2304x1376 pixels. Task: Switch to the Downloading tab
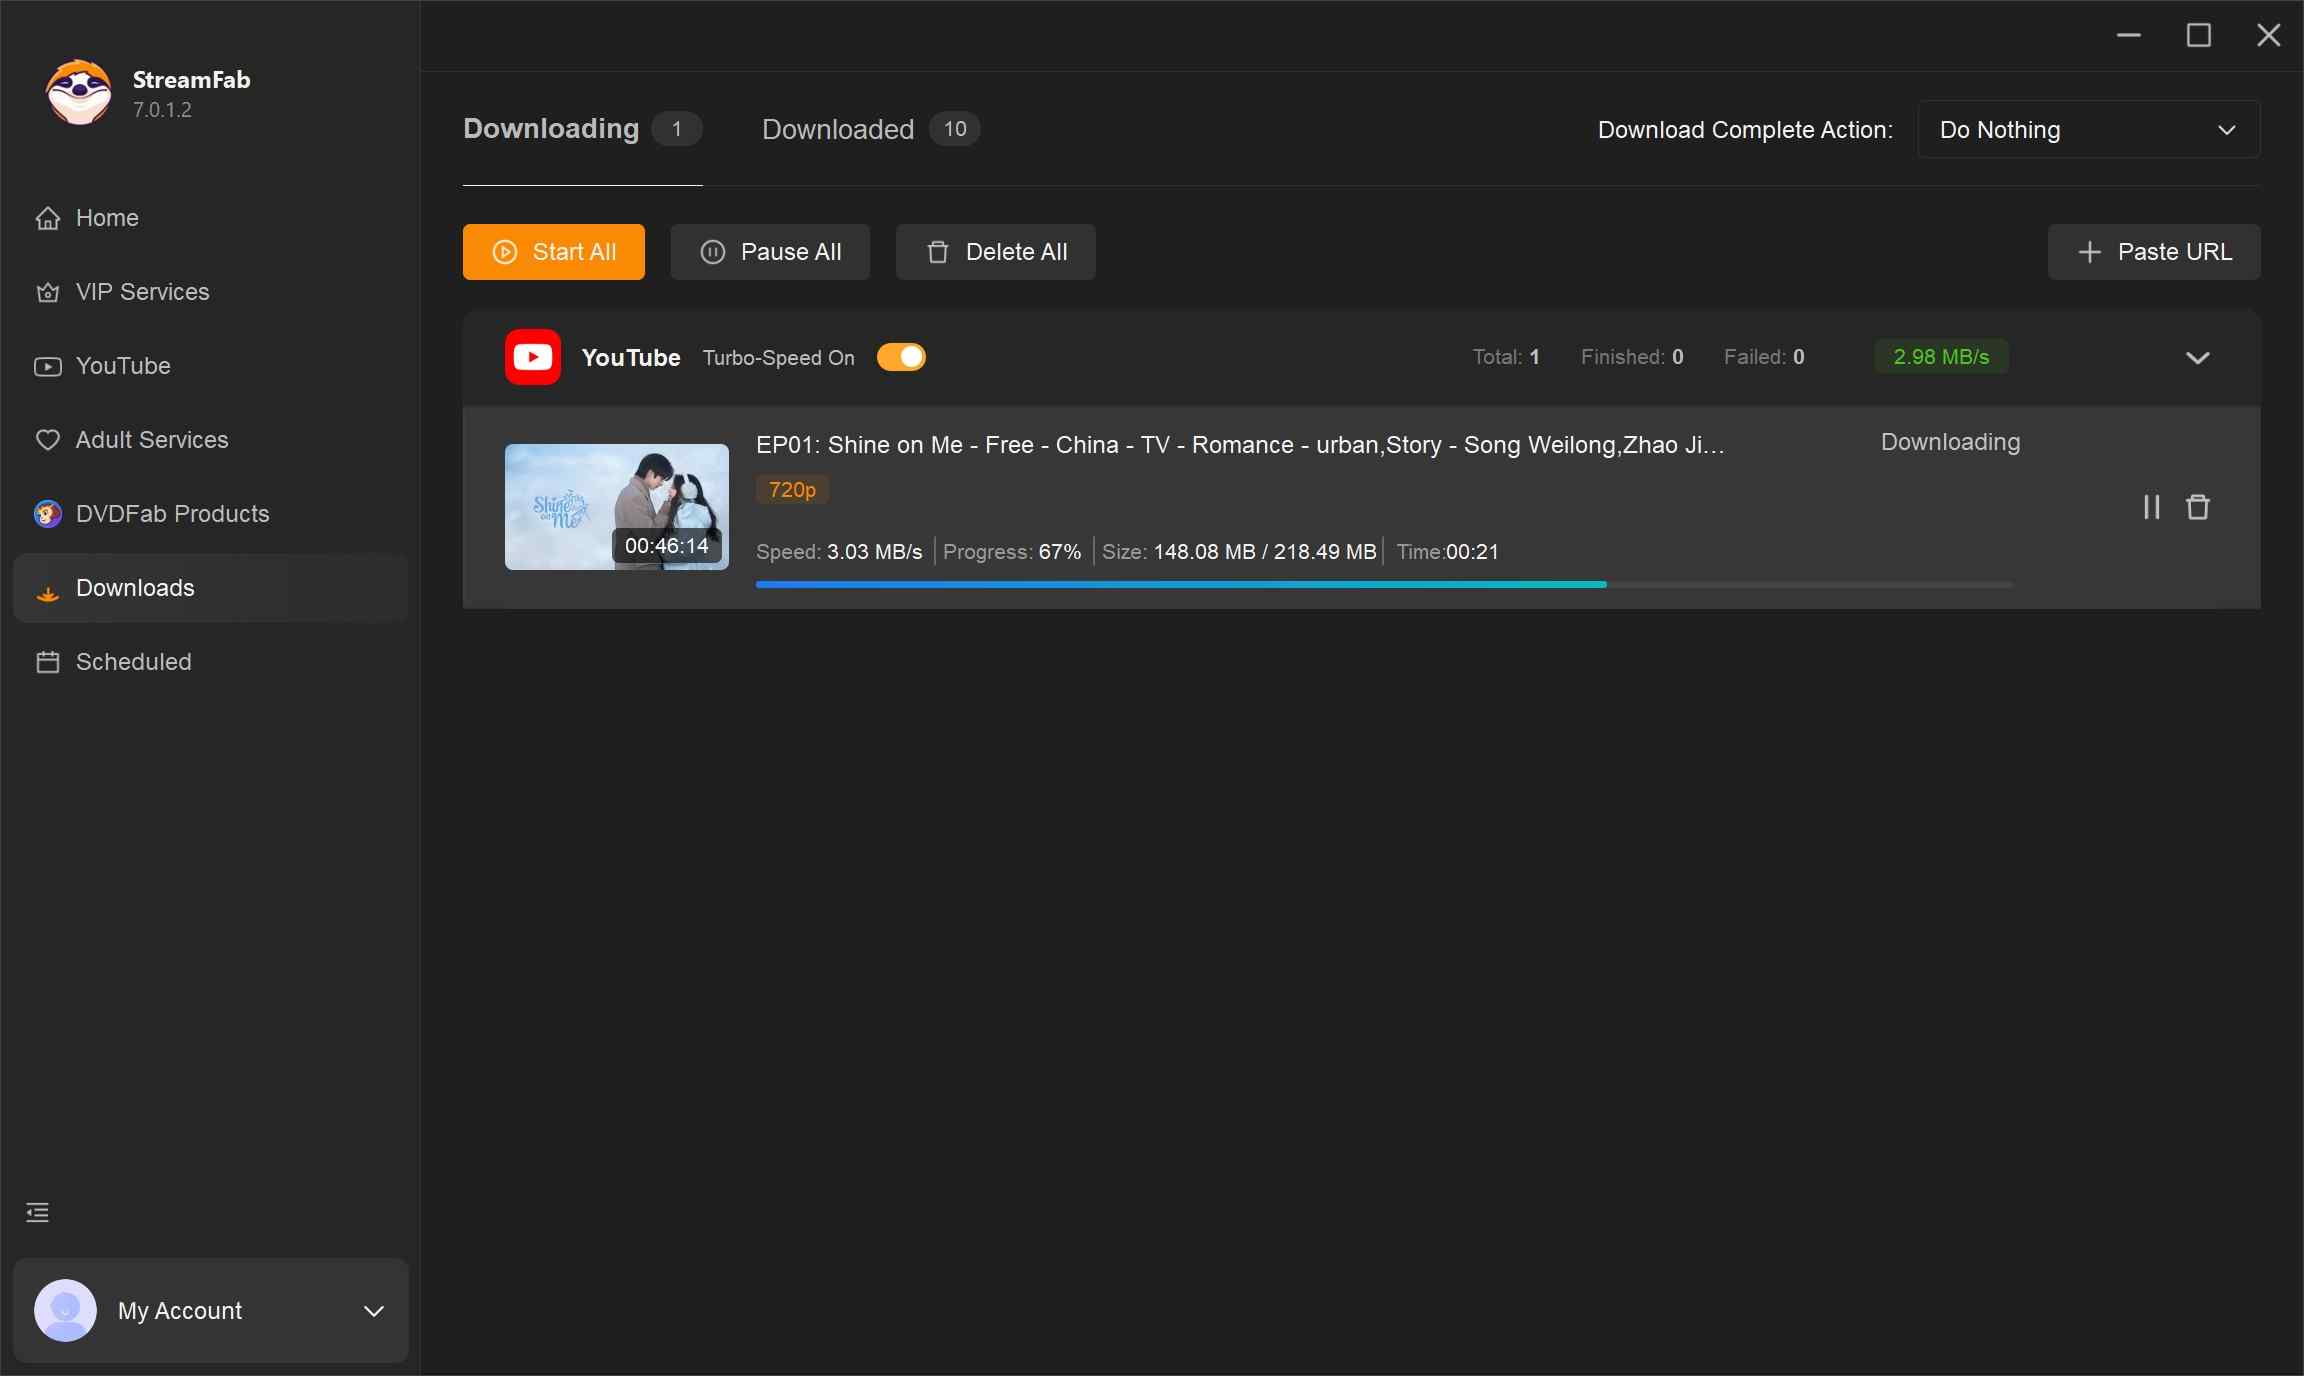(x=550, y=129)
